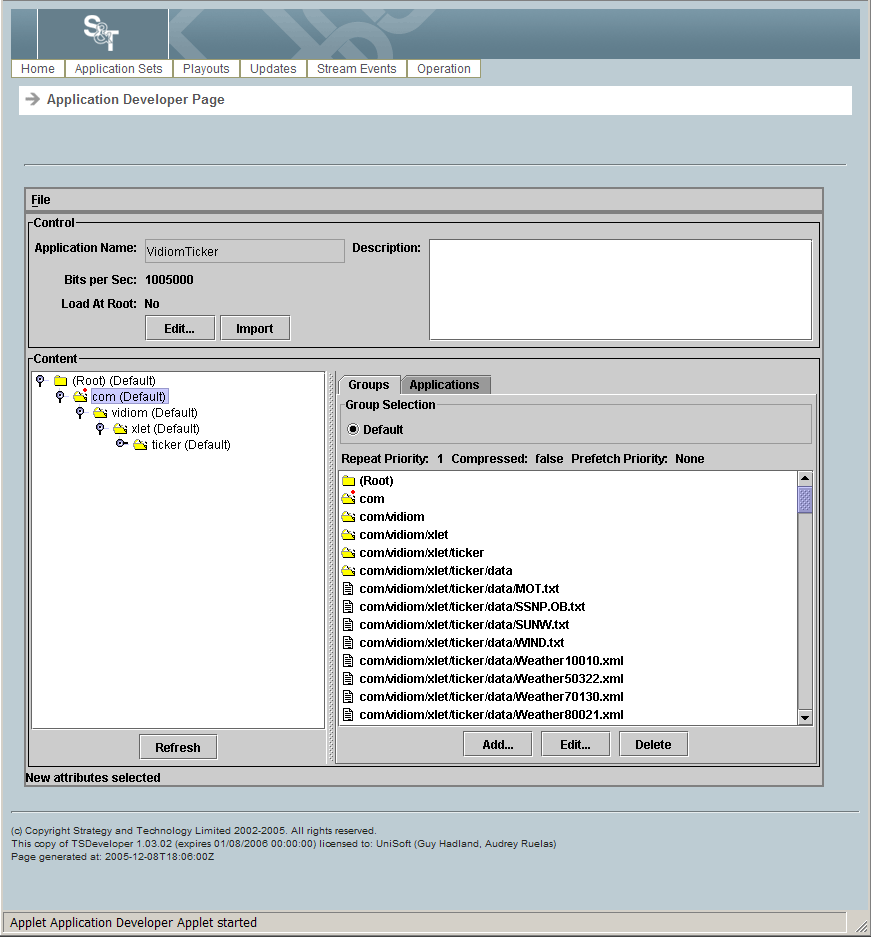
Task: Click the xlet folder icon in the tree
Action: (x=120, y=428)
